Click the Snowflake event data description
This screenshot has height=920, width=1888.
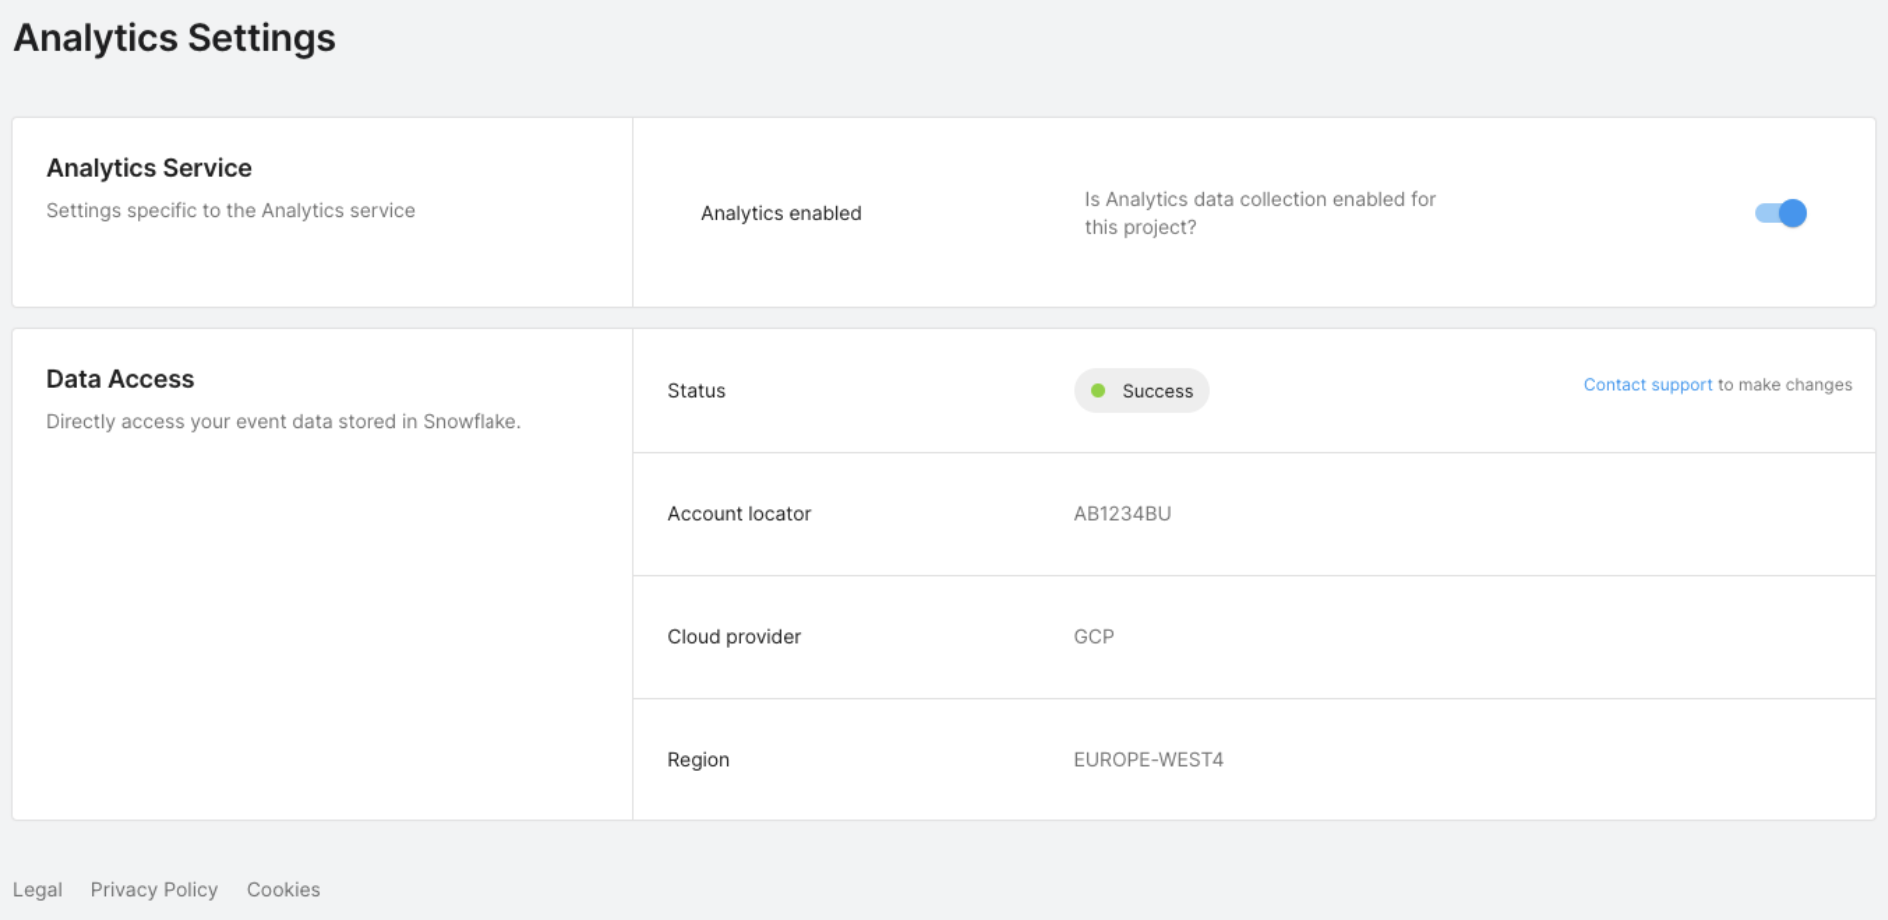coord(283,422)
